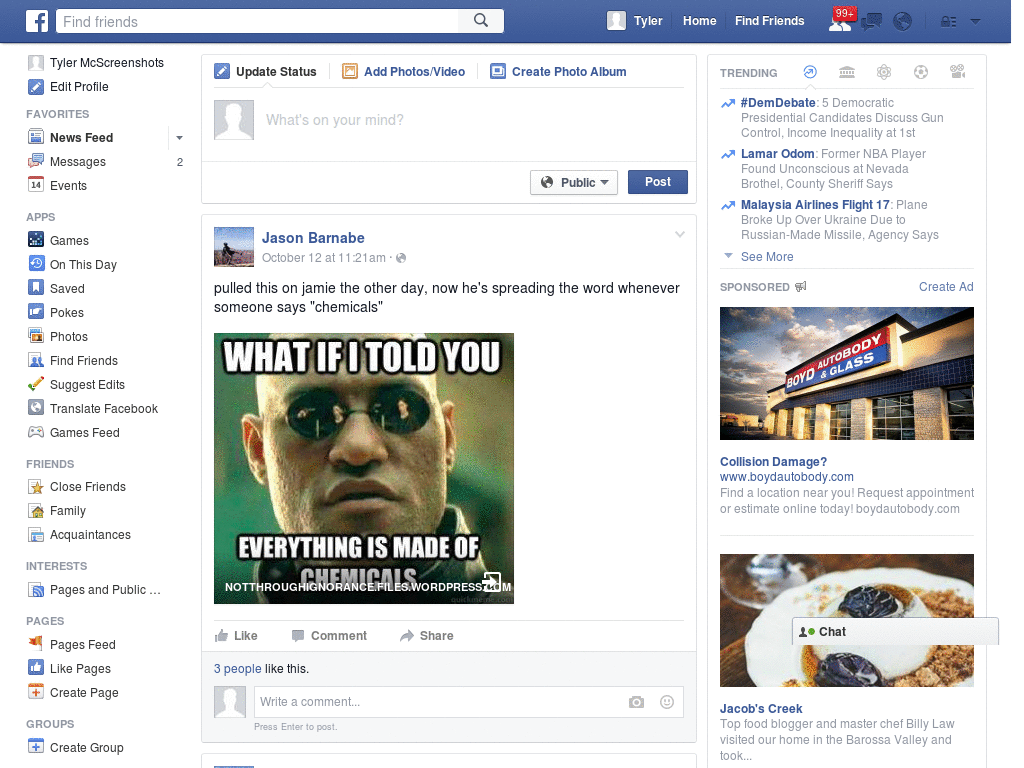Expand See More trending topics

[x=767, y=257]
